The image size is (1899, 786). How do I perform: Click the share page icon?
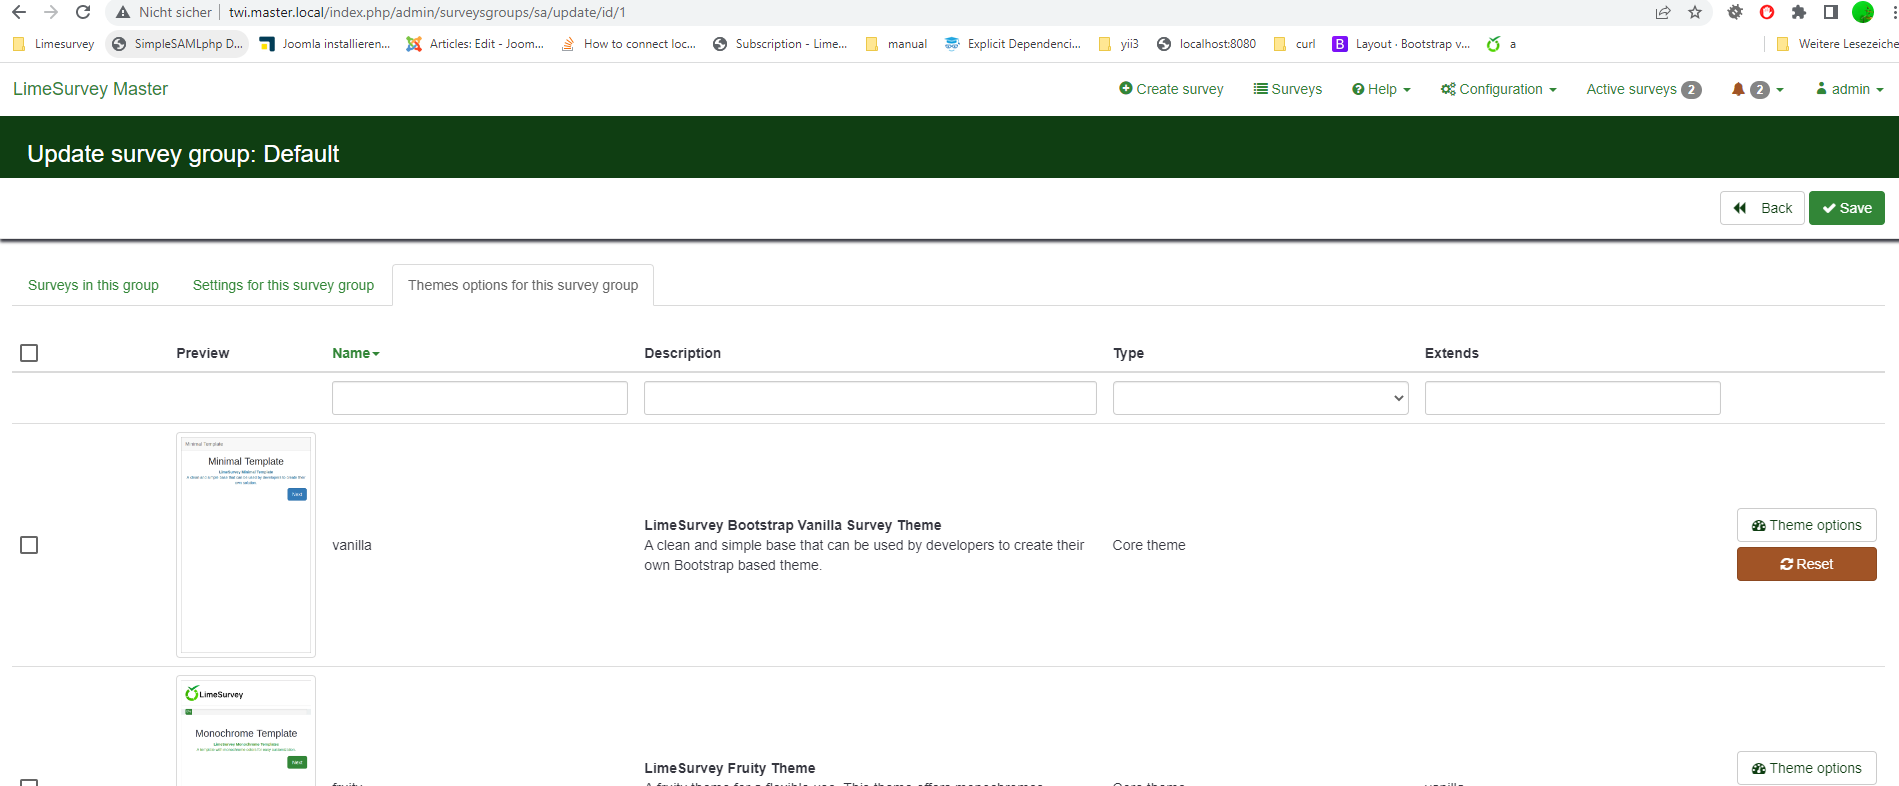coord(1663,12)
